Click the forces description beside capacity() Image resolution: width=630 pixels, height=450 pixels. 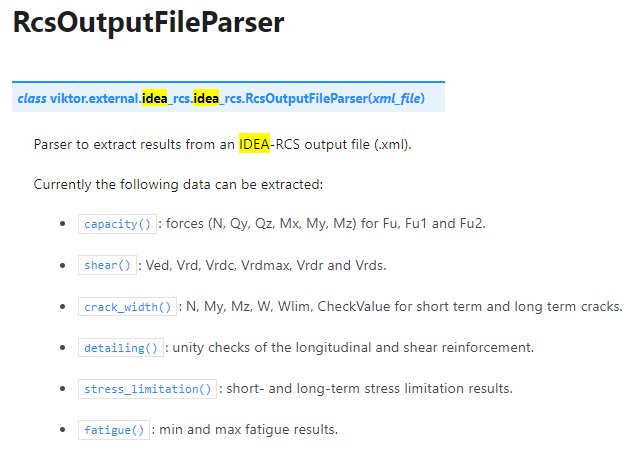[326, 223]
